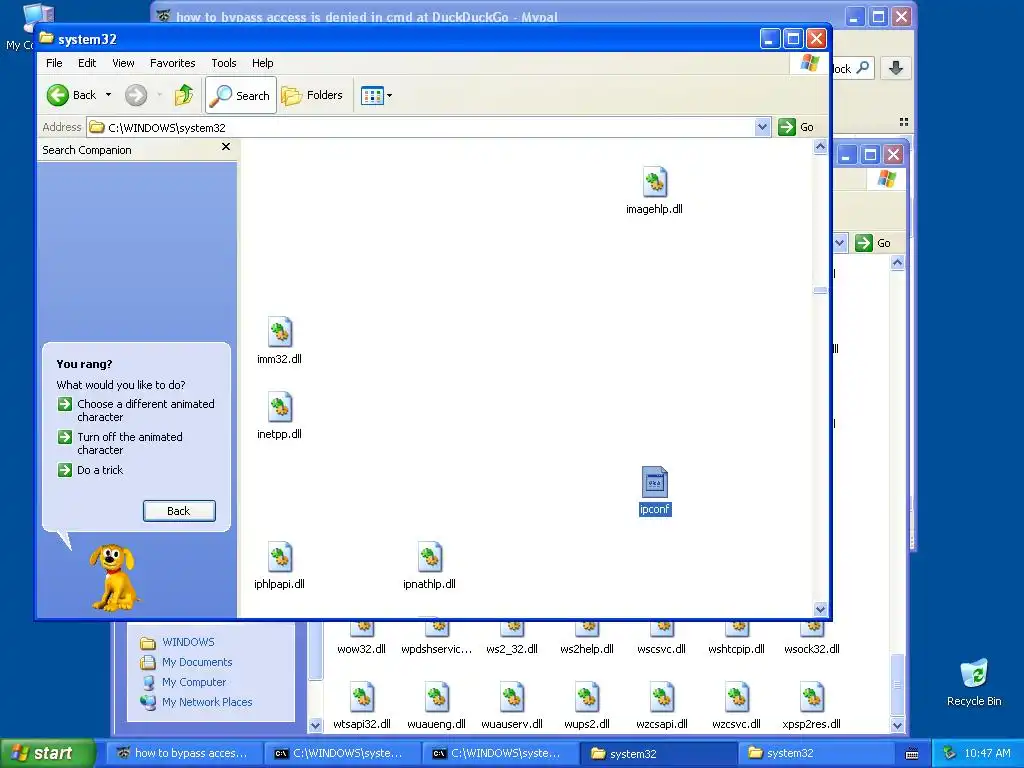Select the imm32.dll file icon
The height and width of the screenshot is (768, 1024).
280,332
